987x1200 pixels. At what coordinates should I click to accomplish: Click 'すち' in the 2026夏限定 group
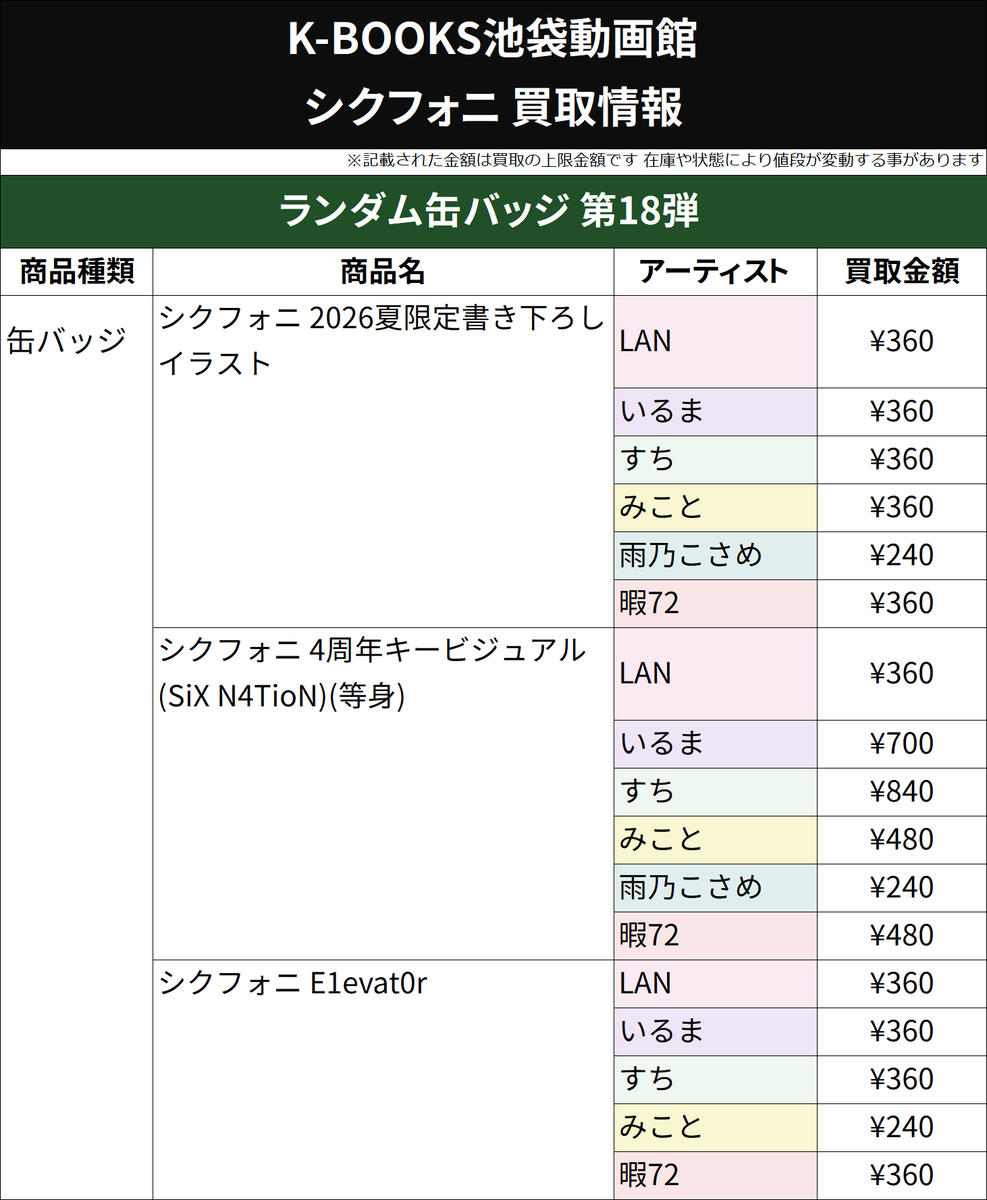[x=715, y=459]
